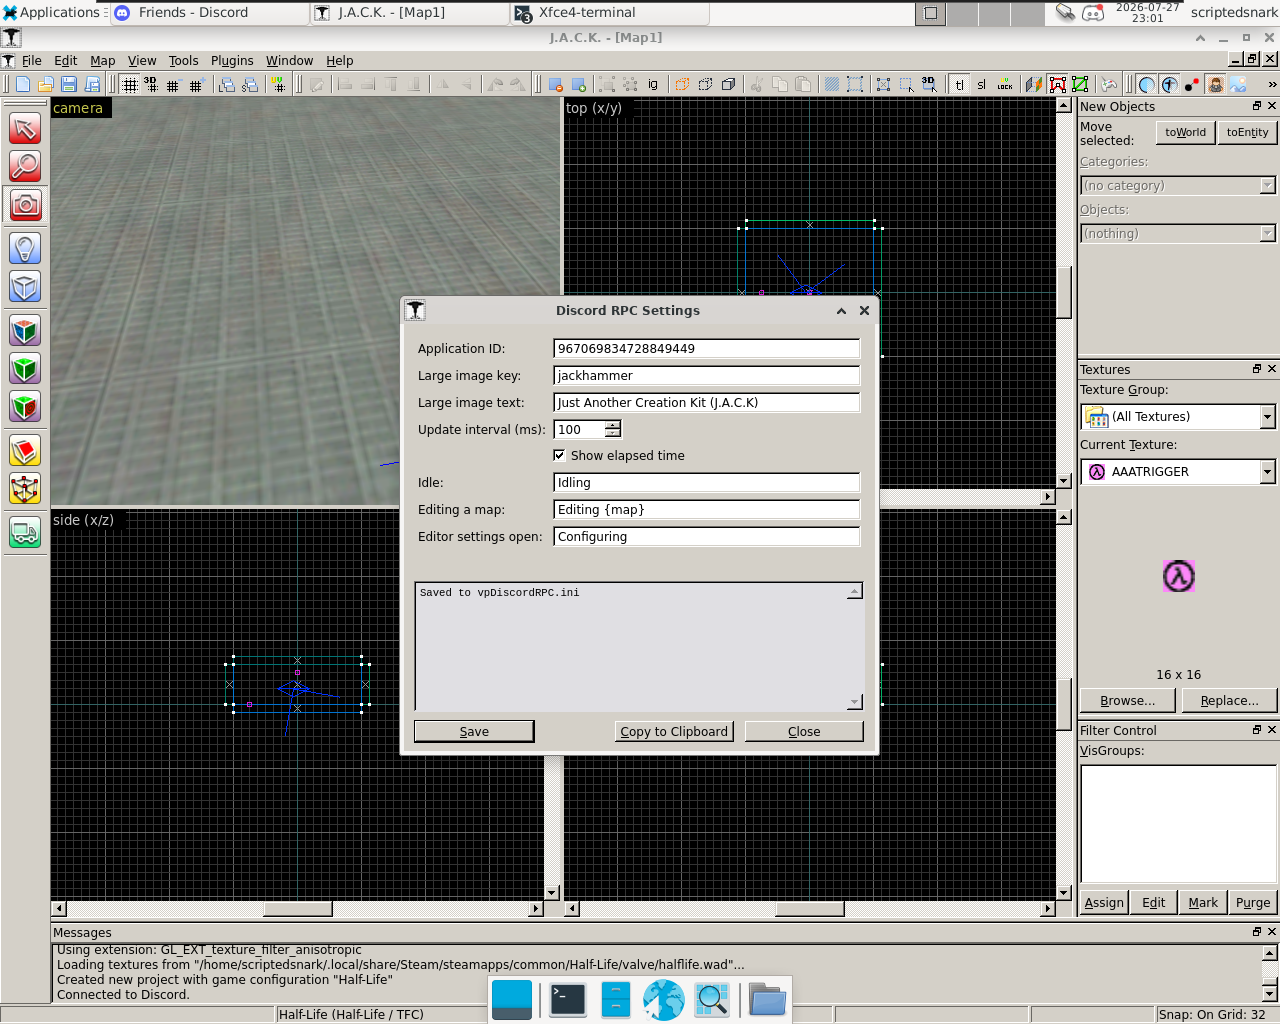Image resolution: width=1280 pixels, height=1024 pixels.
Task: Click the toEntity button
Action: tap(1247, 132)
